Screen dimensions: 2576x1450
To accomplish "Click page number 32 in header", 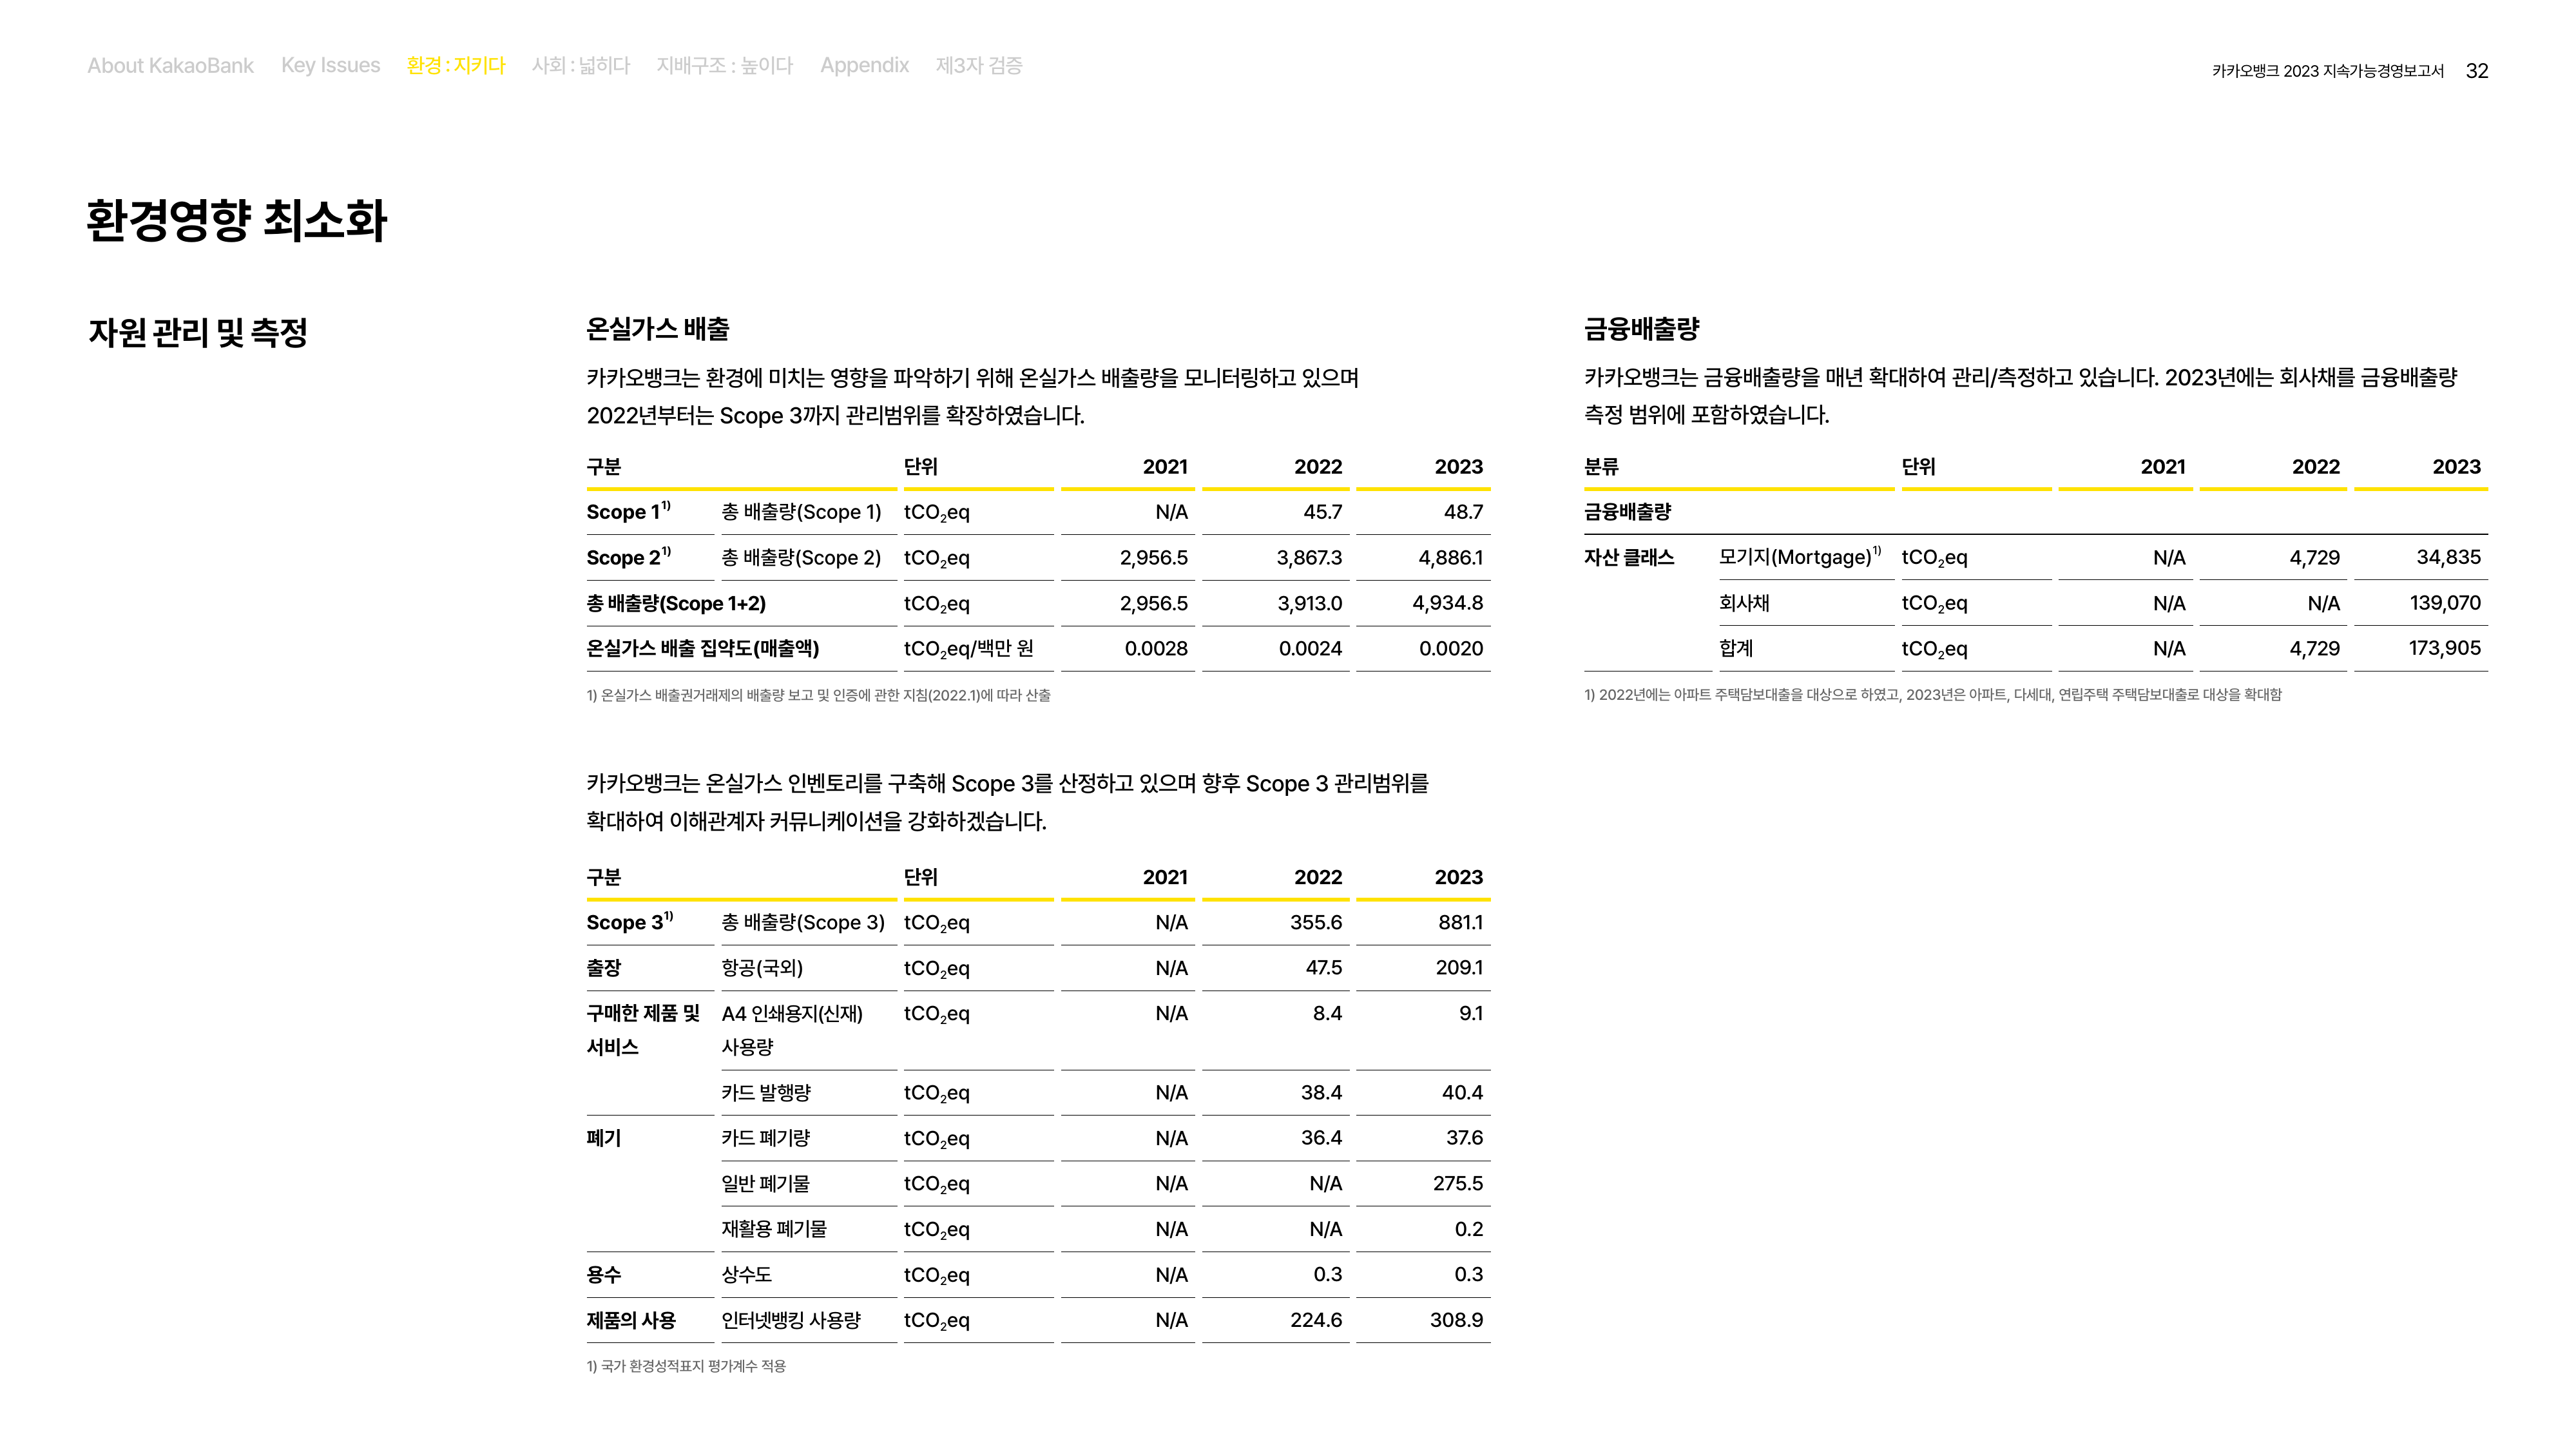I will pos(2476,71).
